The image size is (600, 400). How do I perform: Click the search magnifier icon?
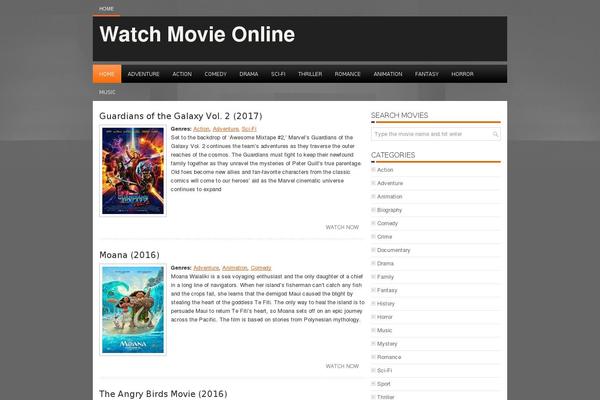click(x=495, y=134)
